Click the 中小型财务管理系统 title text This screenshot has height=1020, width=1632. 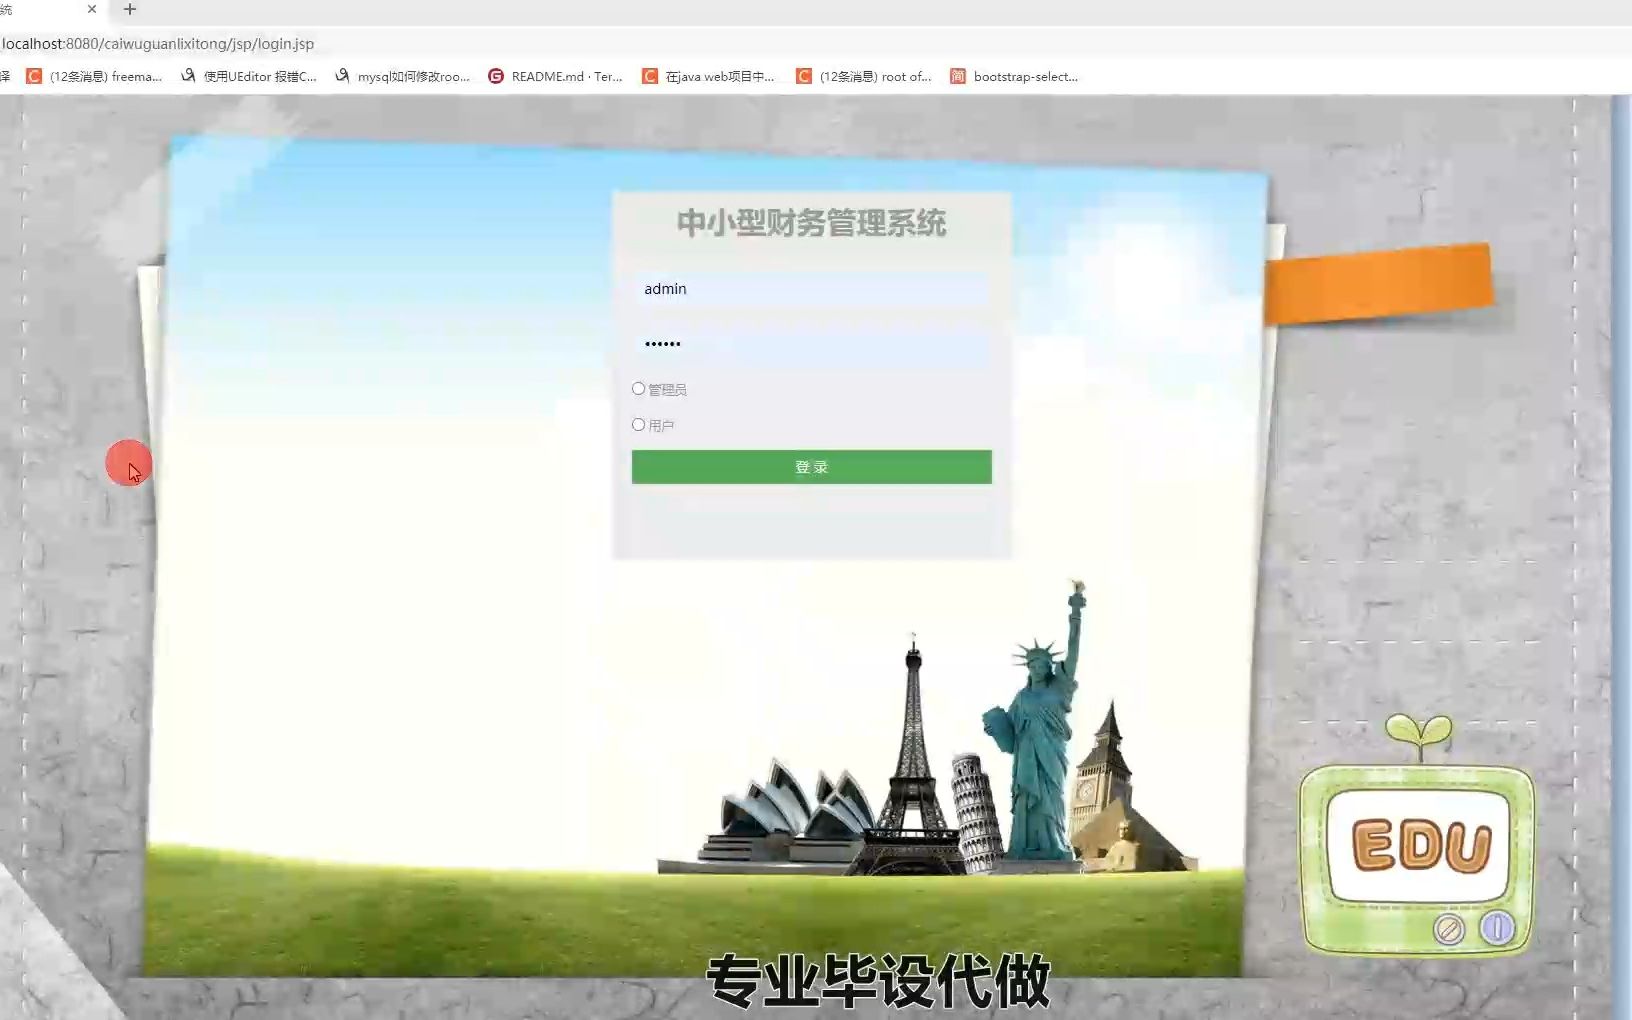pyautogui.click(x=811, y=223)
